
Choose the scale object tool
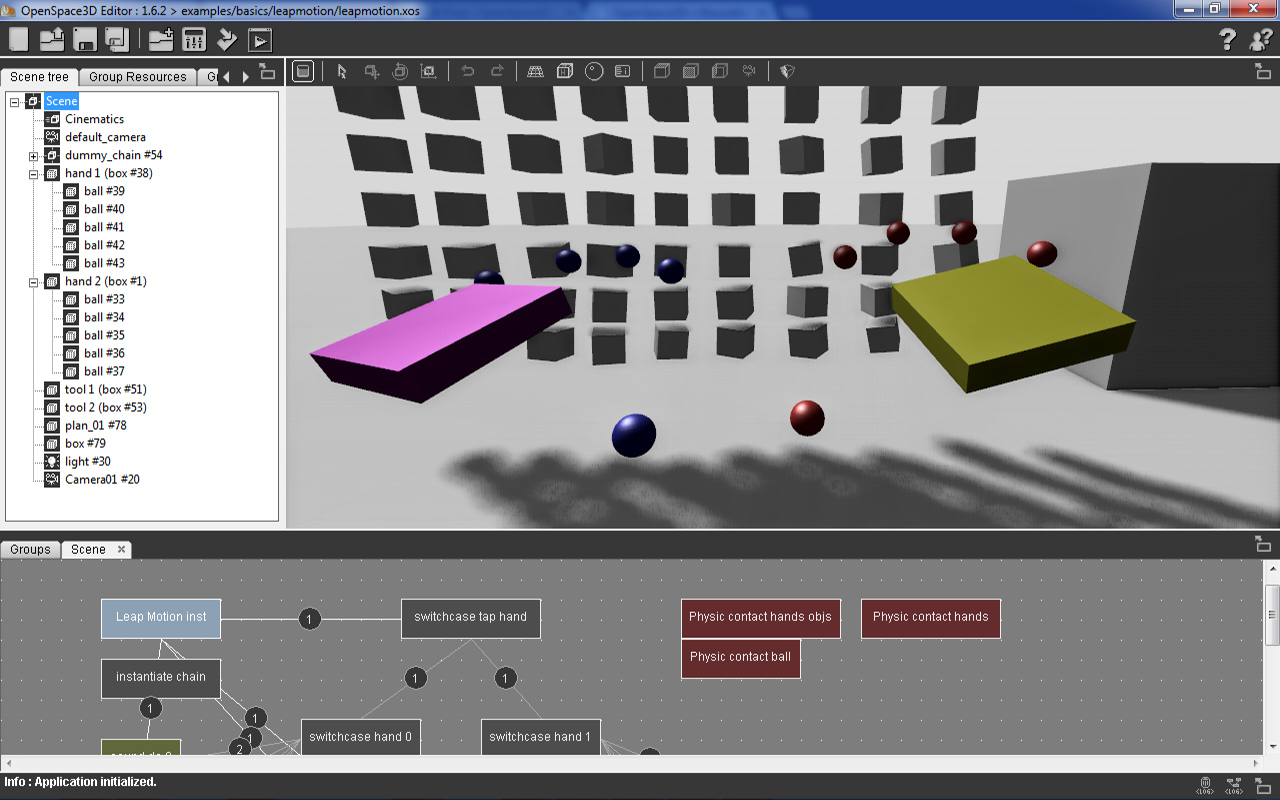429,72
